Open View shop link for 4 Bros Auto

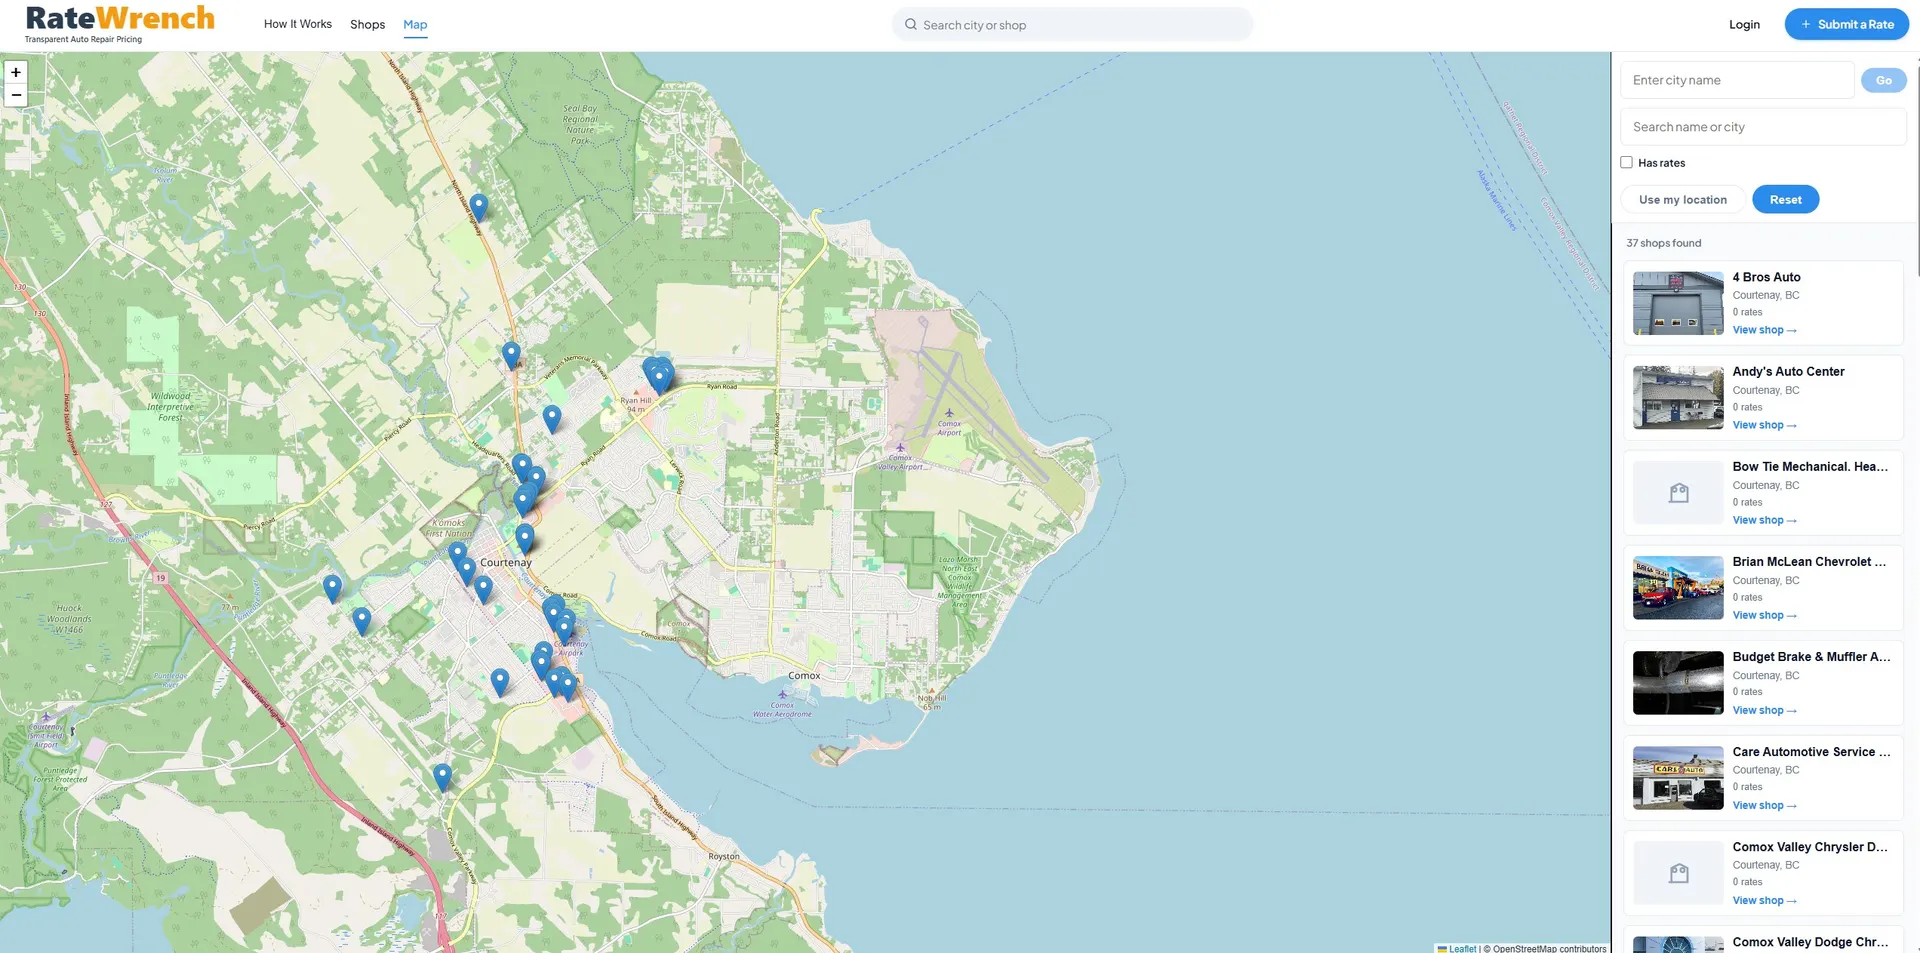click(1764, 330)
